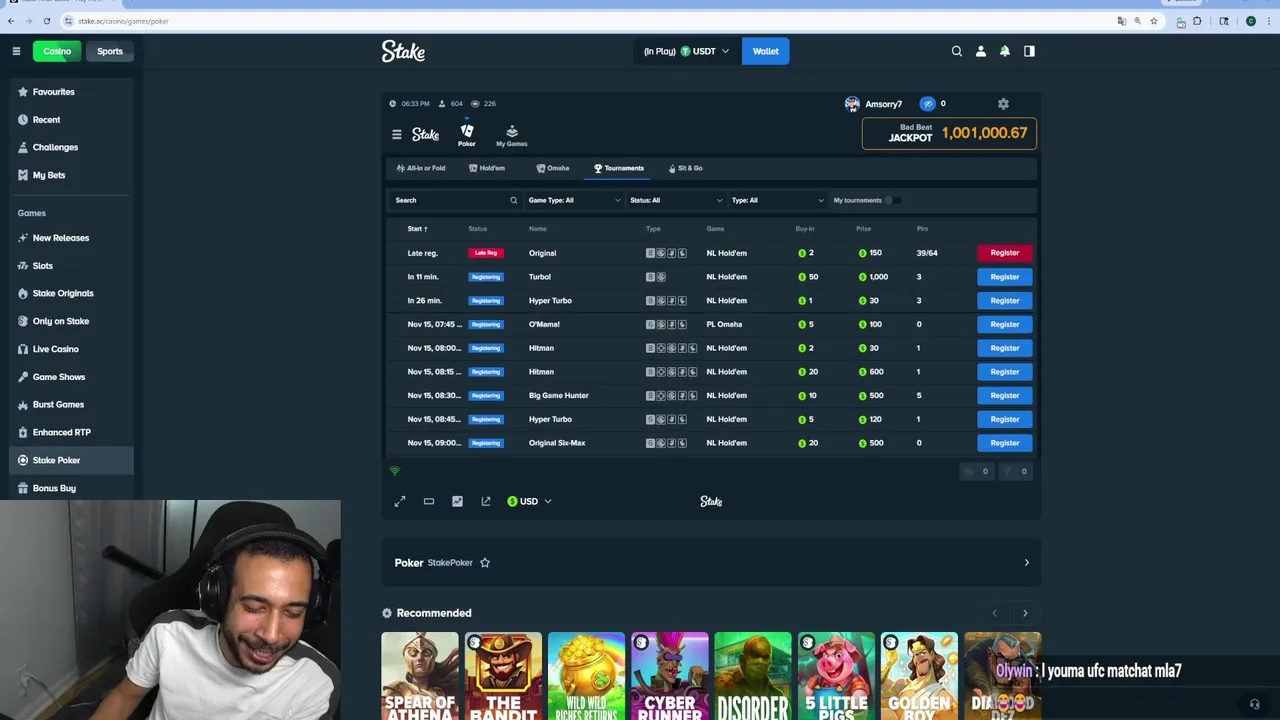
Task: Open the Recent games section
Action: pyautogui.click(x=70, y=120)
